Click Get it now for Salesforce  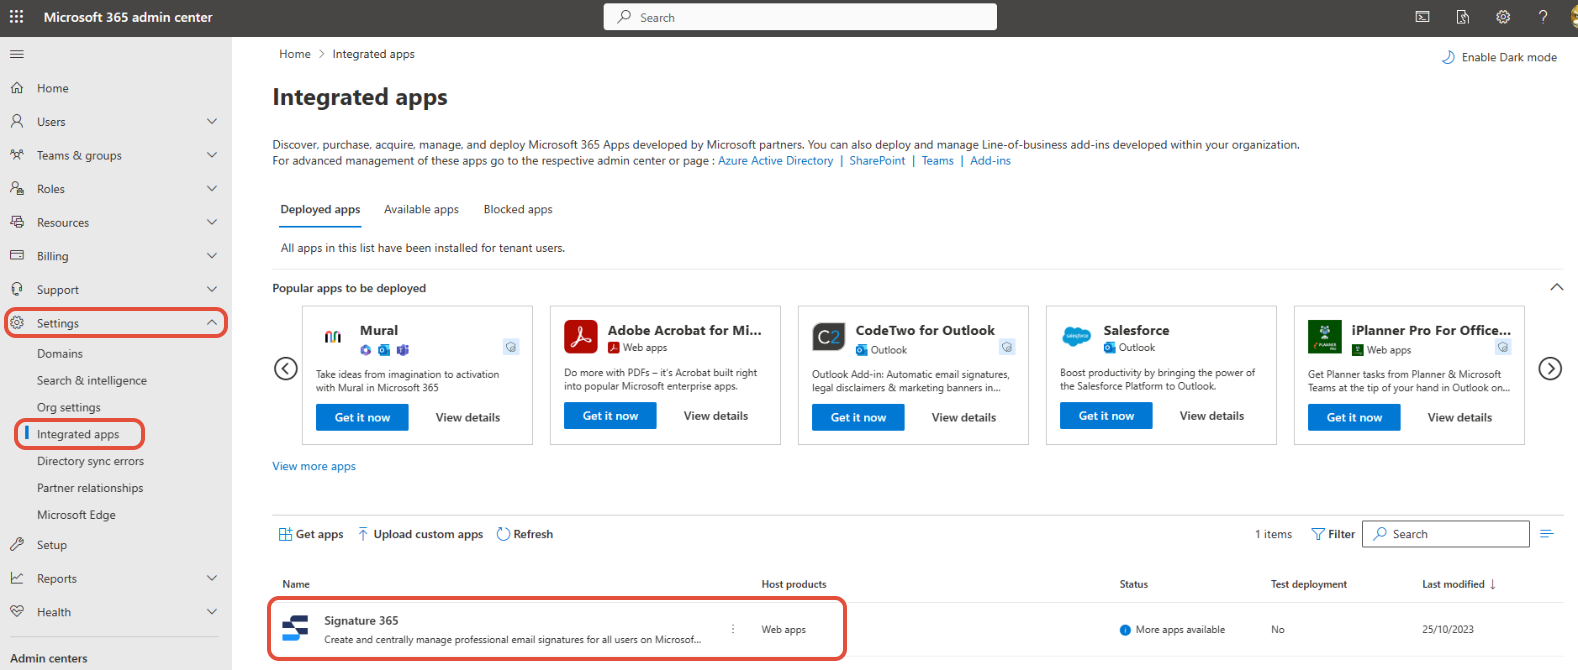[1106, 416]
